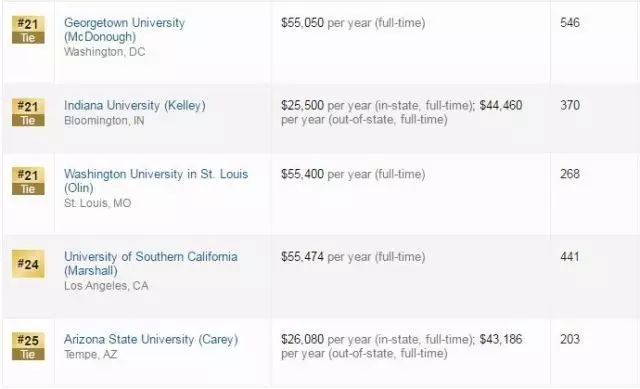The height and width of the screenshot is (389, 640).
Task: Select the $55,400 per year tuition text
Action: coord(353,174)
